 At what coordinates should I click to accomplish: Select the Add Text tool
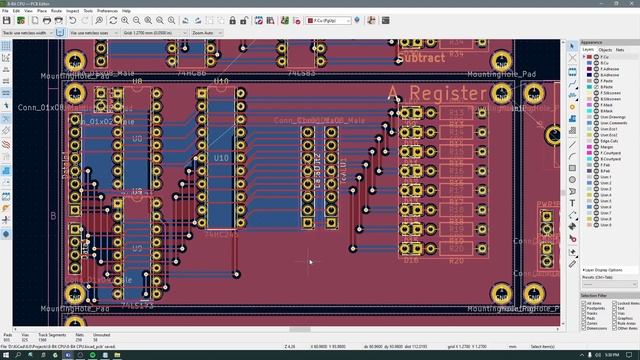572,203
